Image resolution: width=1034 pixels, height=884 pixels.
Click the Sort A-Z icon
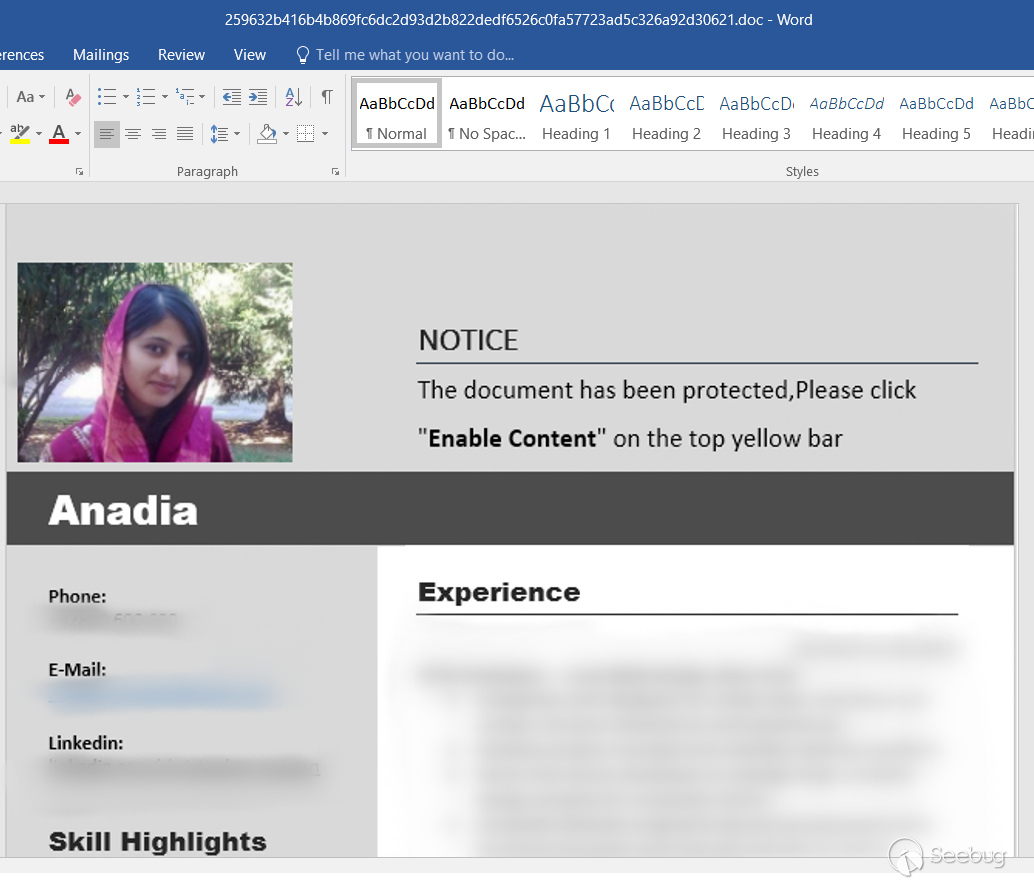point(293,97)
